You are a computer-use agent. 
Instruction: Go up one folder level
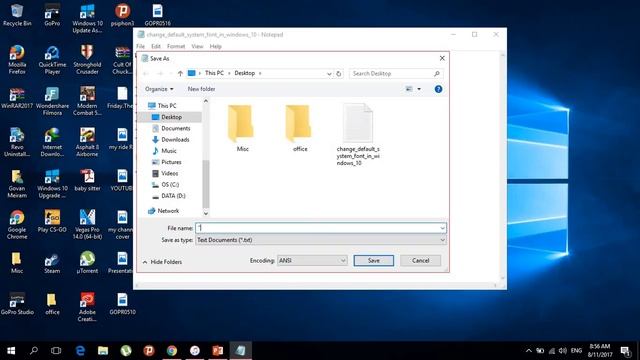point(180,73)
